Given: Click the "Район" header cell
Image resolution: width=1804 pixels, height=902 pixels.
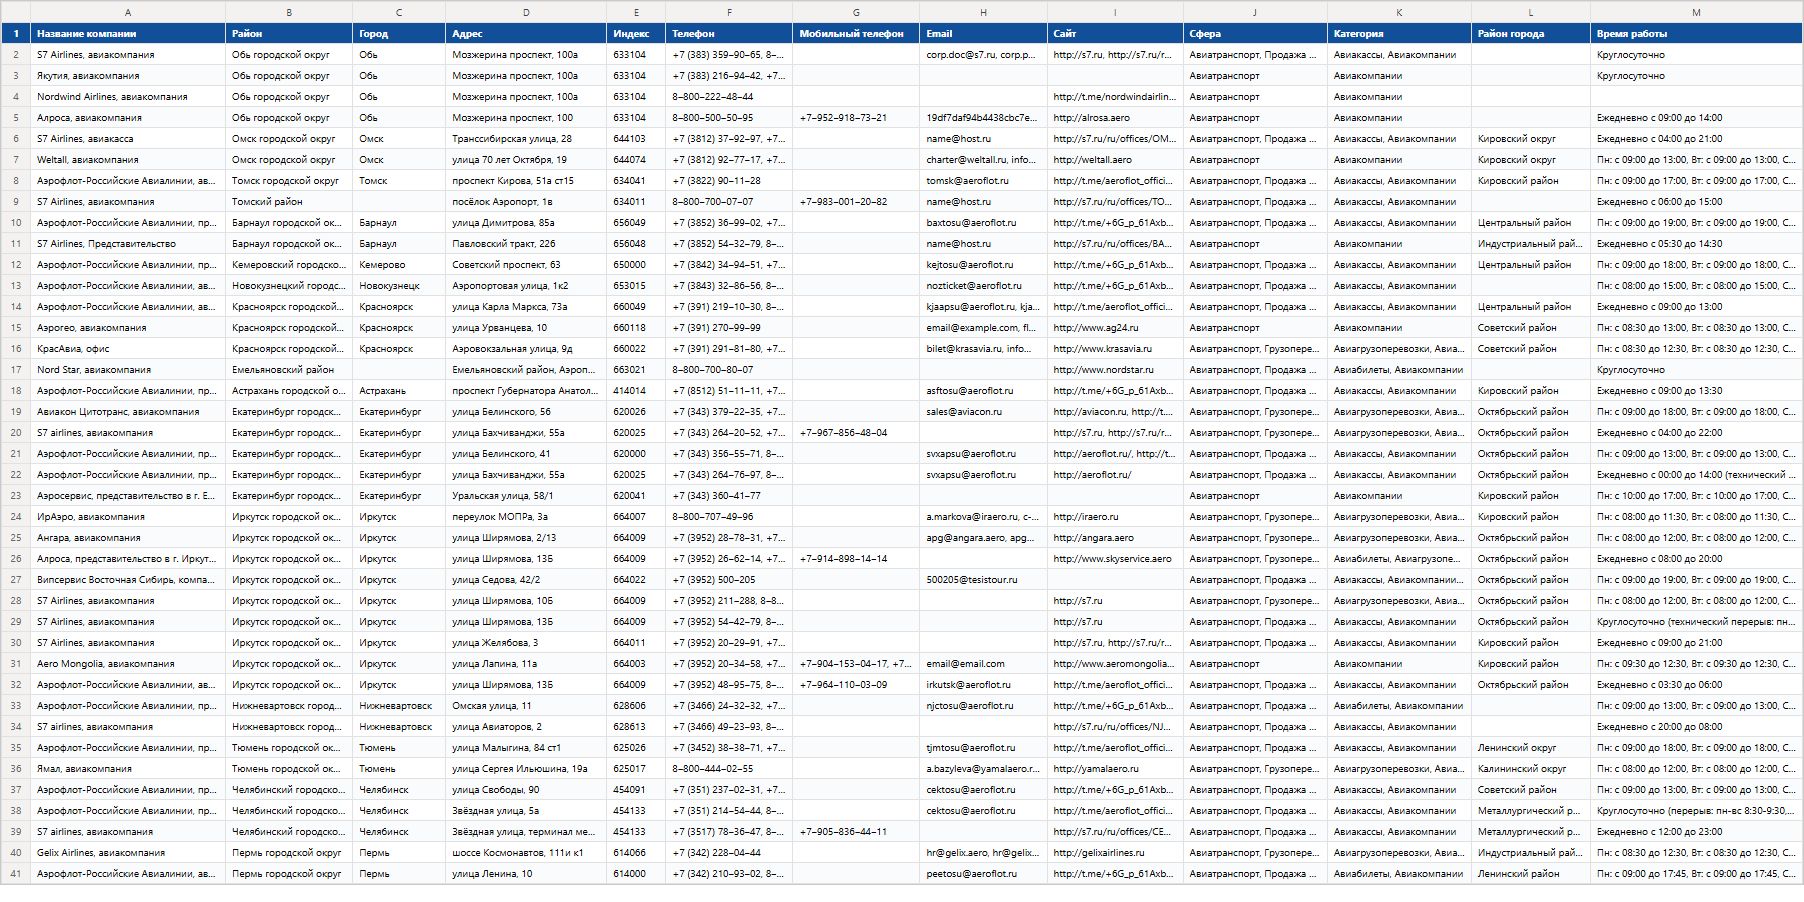Looking at the screenshot, I should [x=289, y=34].
